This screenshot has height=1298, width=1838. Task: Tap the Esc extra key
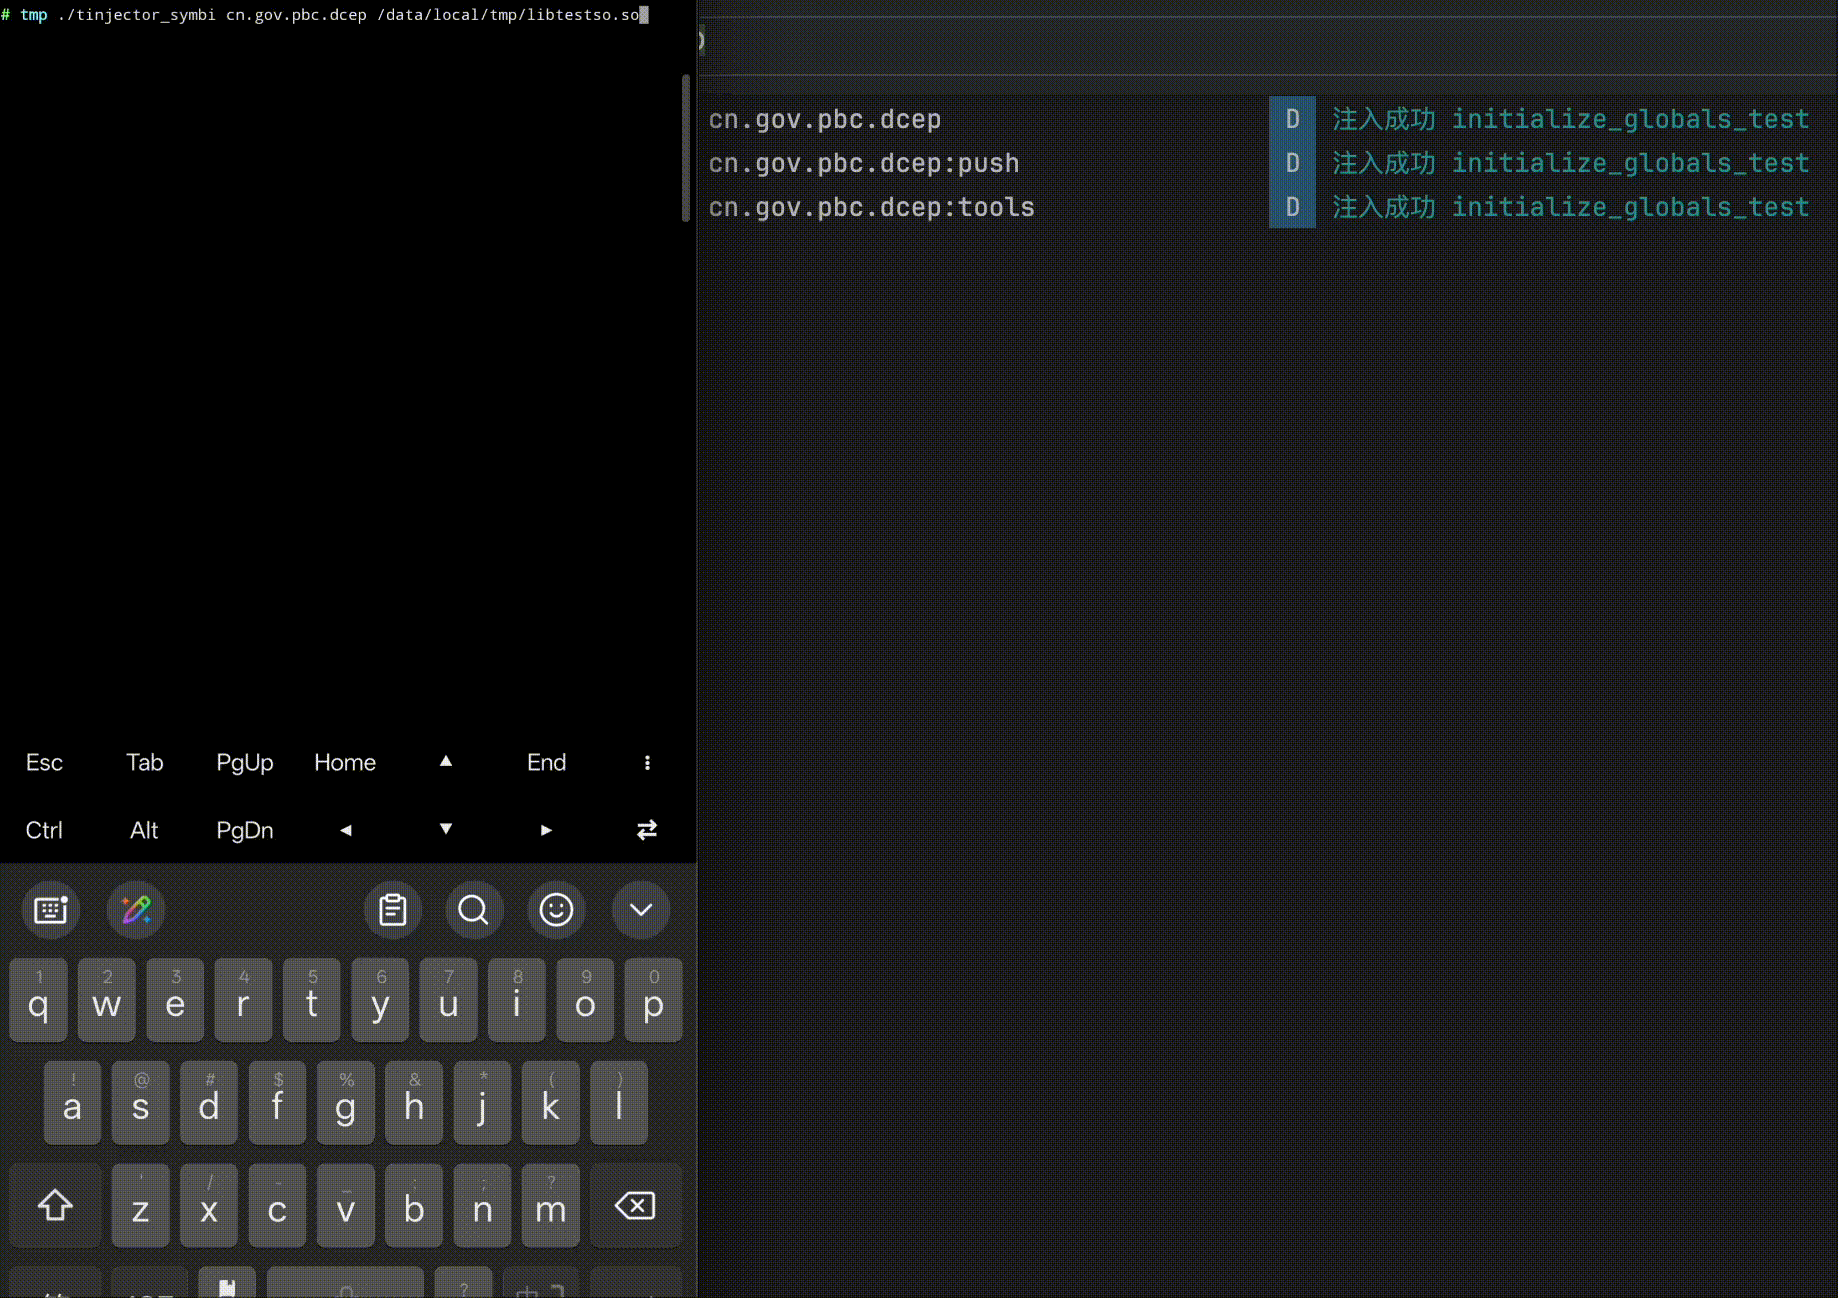point(44,763)
